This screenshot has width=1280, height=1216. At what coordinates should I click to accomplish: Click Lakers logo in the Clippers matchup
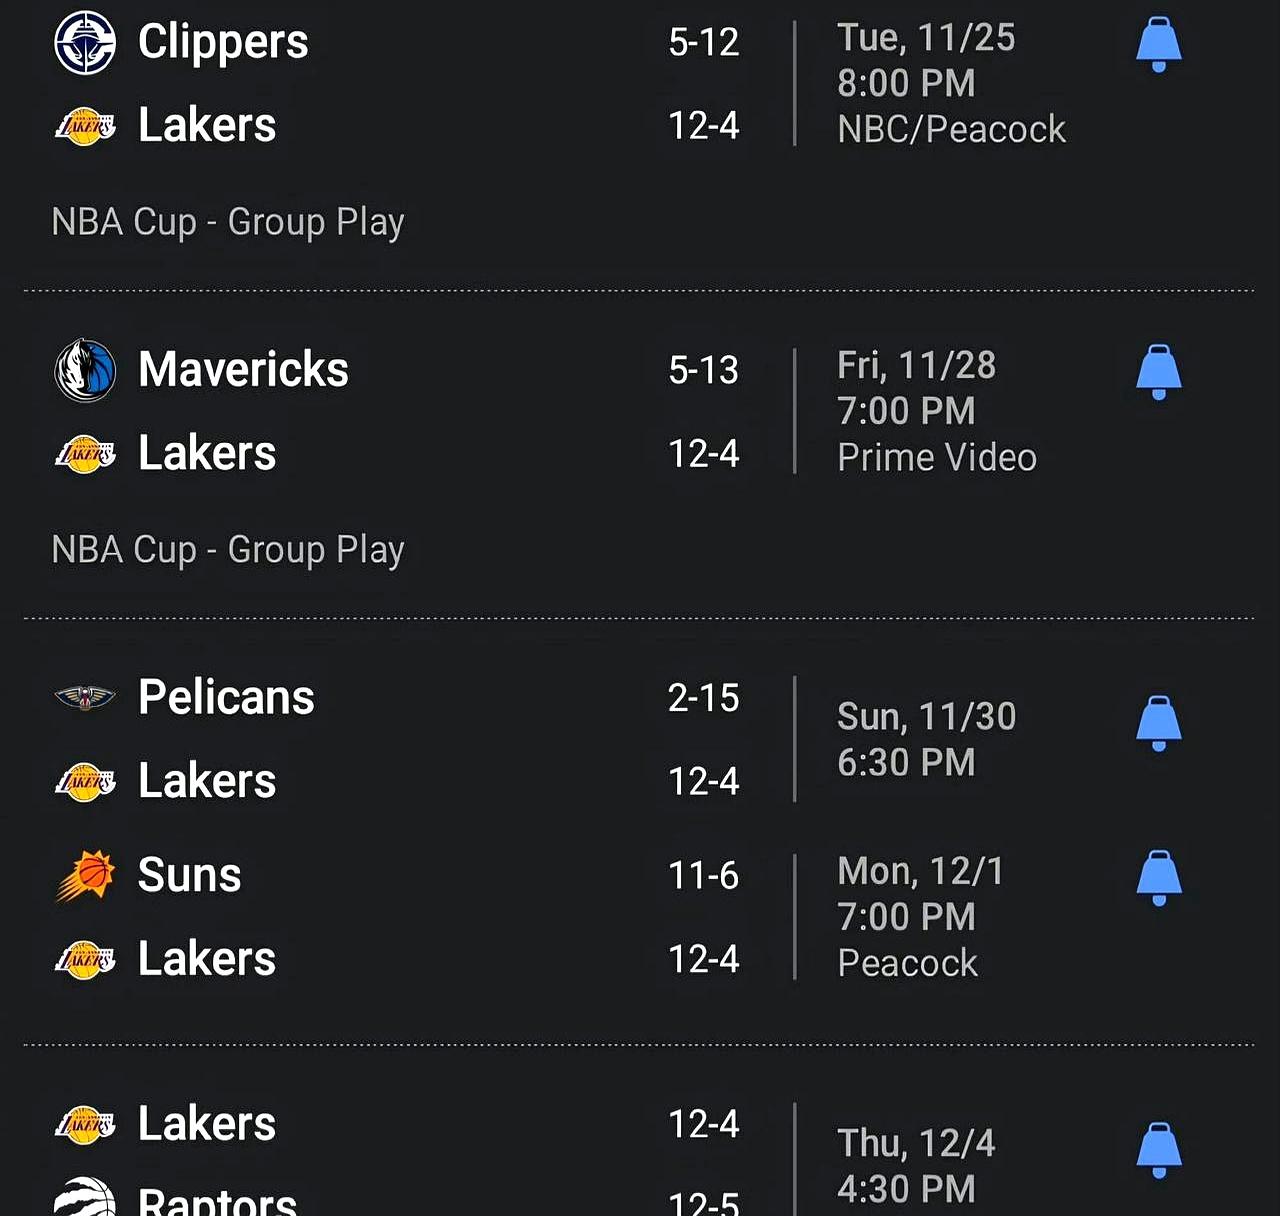(85, 126)
